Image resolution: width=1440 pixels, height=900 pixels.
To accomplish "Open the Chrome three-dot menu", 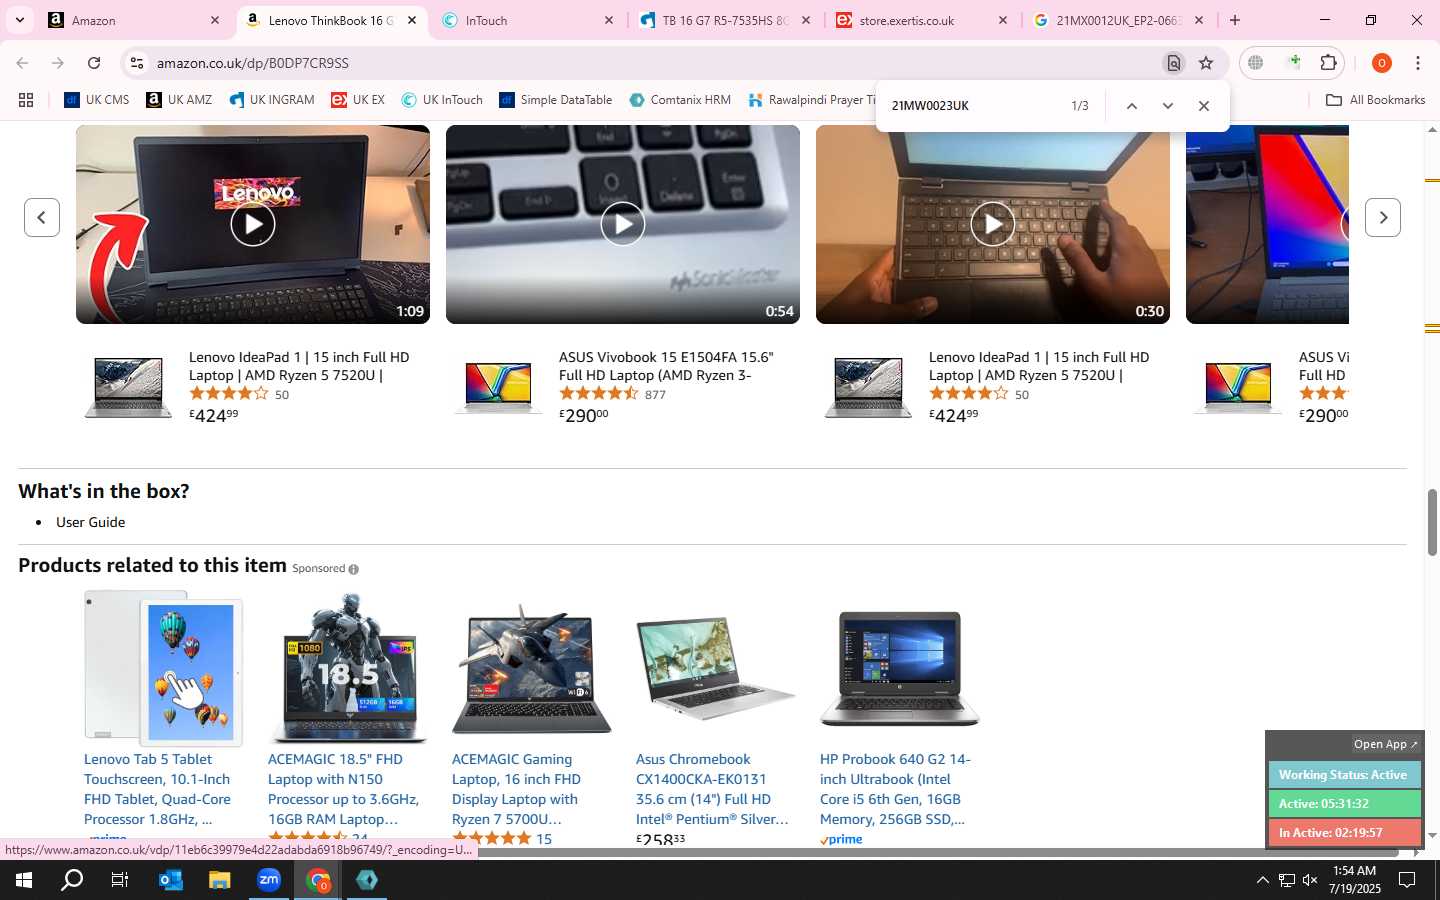I will click(x=1418, y=63).
